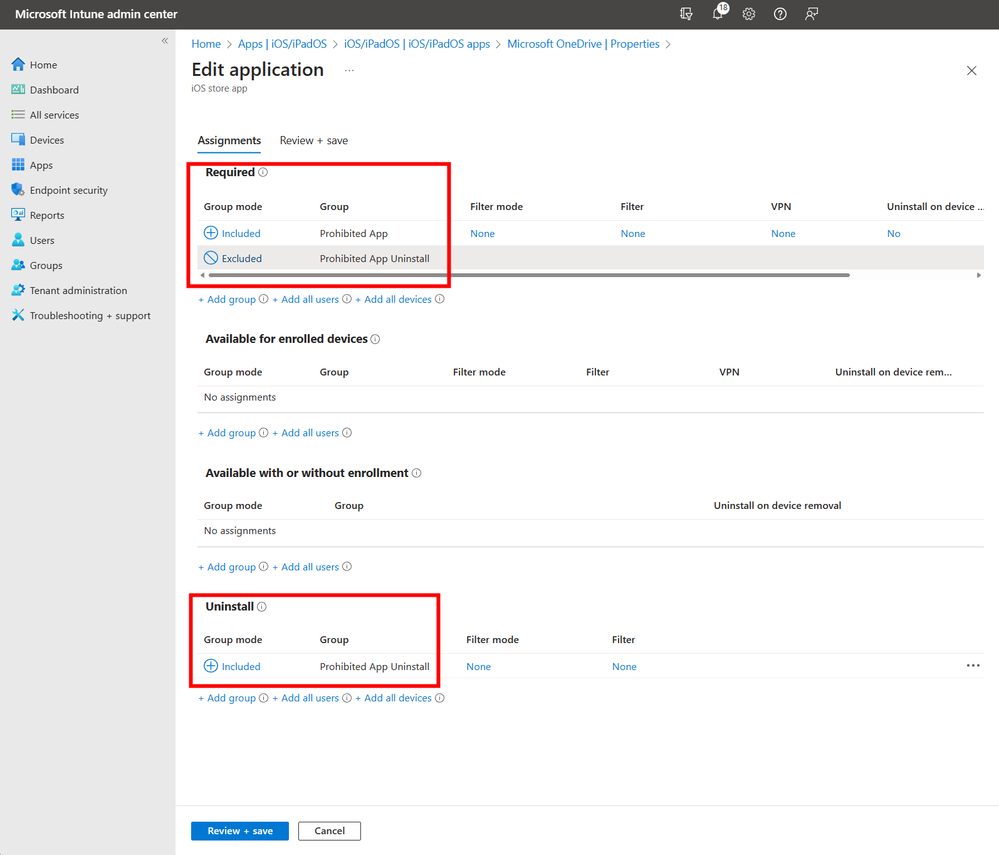999x855 pixels.
Task: Click info icon beside Uninstall Add all devices
Action: 440,698
